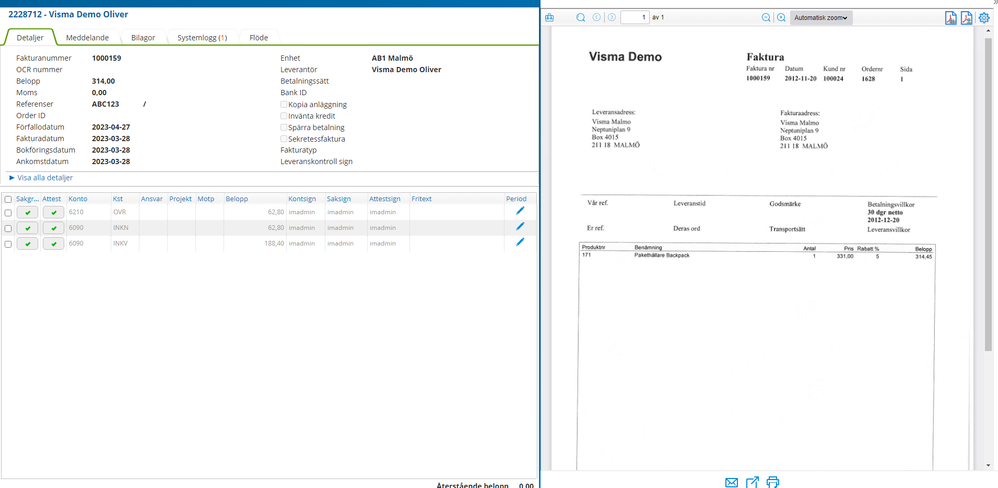Click the second PDF export icon
Image resolution: width=998 pixels, height=488 pixels.
(966, 18)
